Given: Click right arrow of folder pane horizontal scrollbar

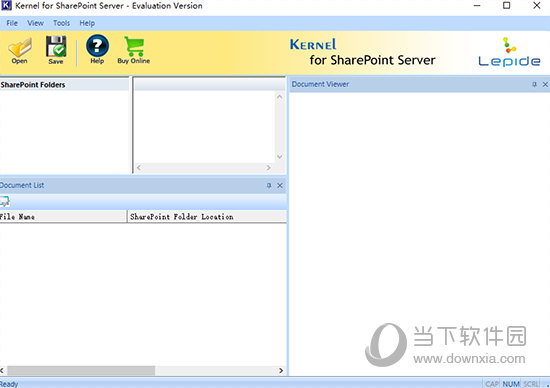Looking at the screenshot, I should (268, 168).
